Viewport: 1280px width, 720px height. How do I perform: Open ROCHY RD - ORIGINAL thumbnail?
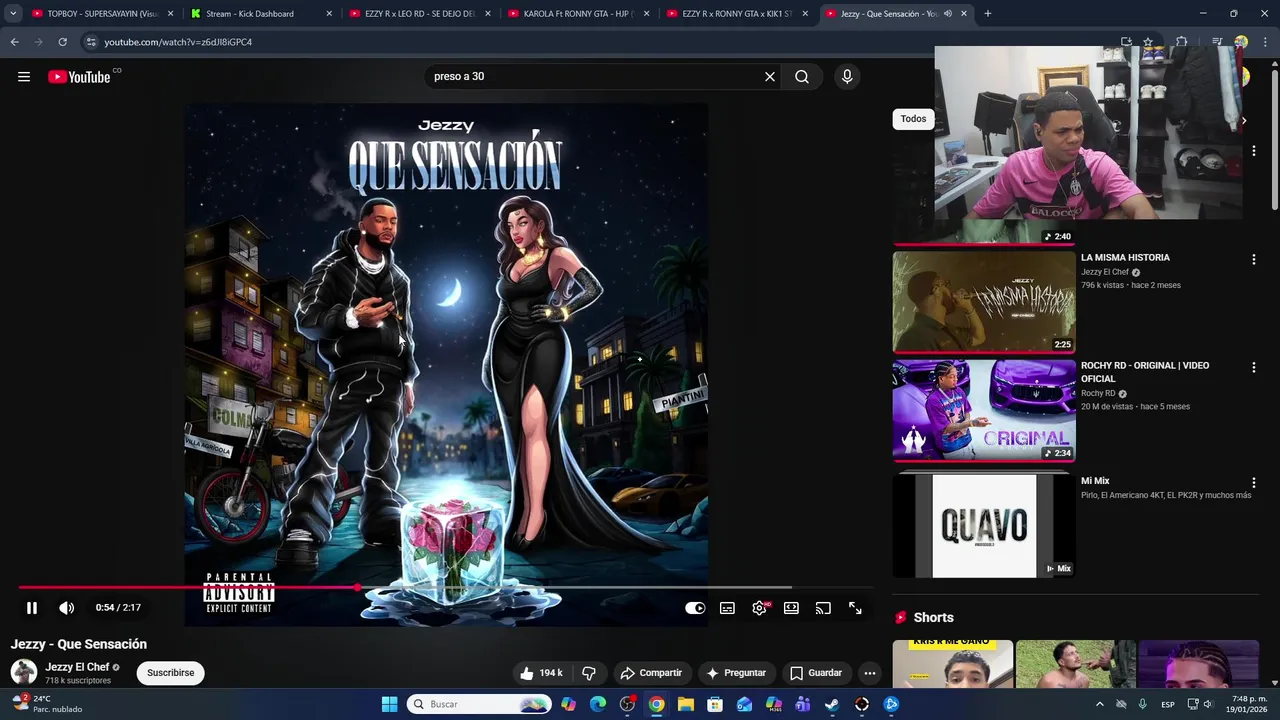coord(984,410)
